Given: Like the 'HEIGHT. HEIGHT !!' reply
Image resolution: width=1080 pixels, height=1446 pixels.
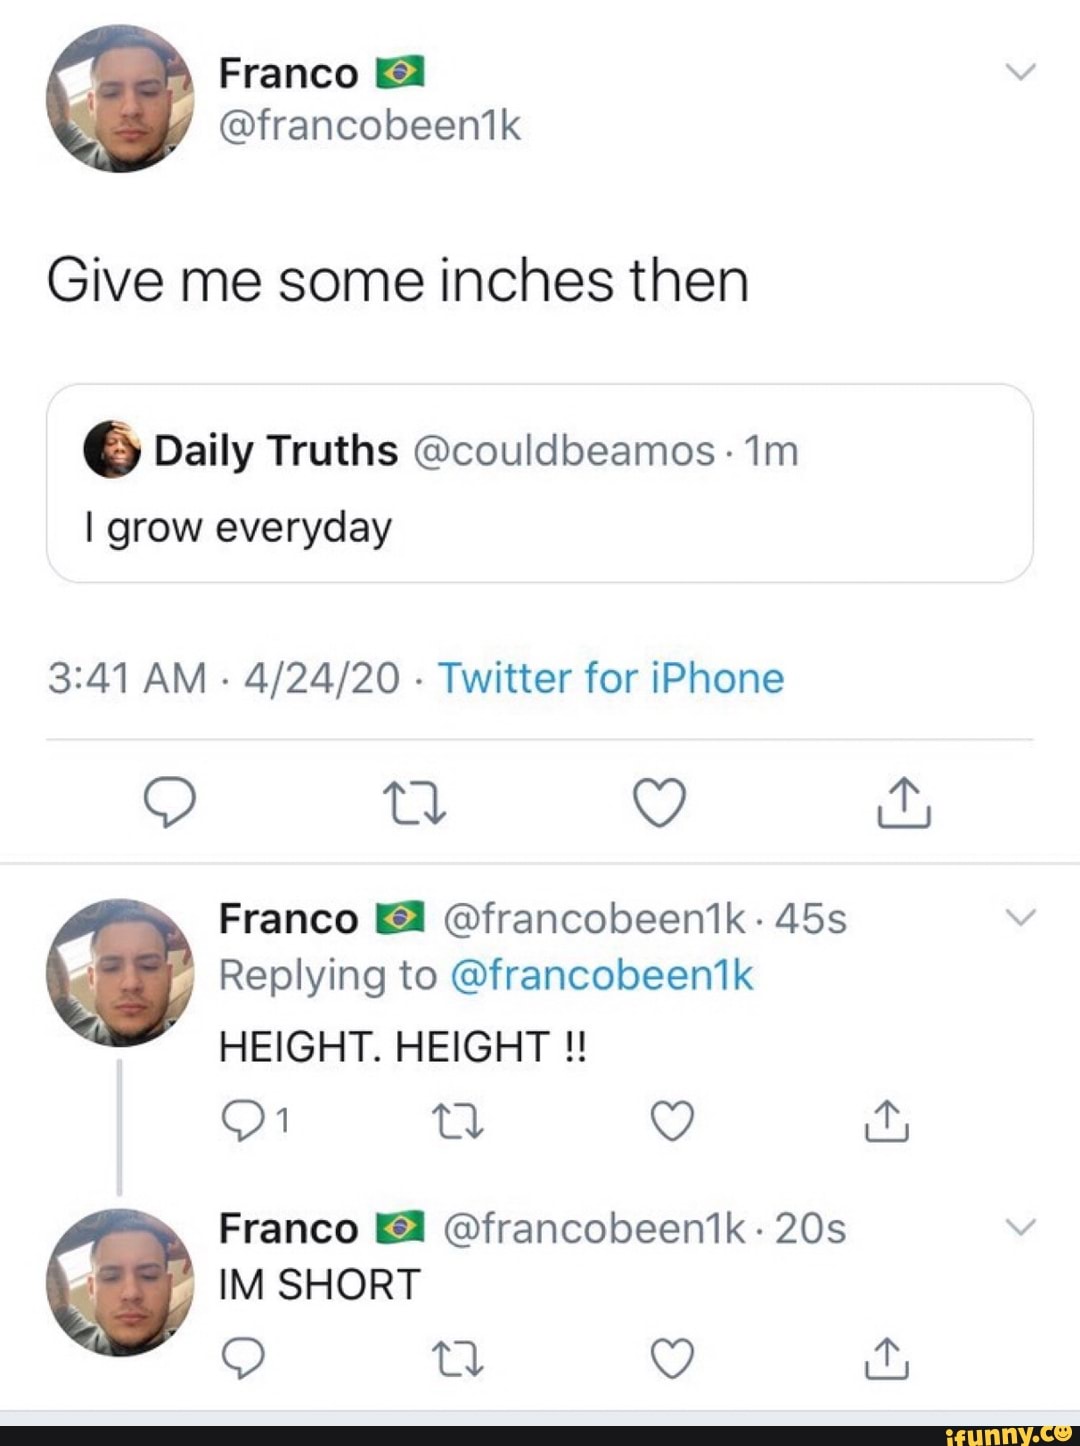Looking at the screenshot, I should tap(669, 1121).
